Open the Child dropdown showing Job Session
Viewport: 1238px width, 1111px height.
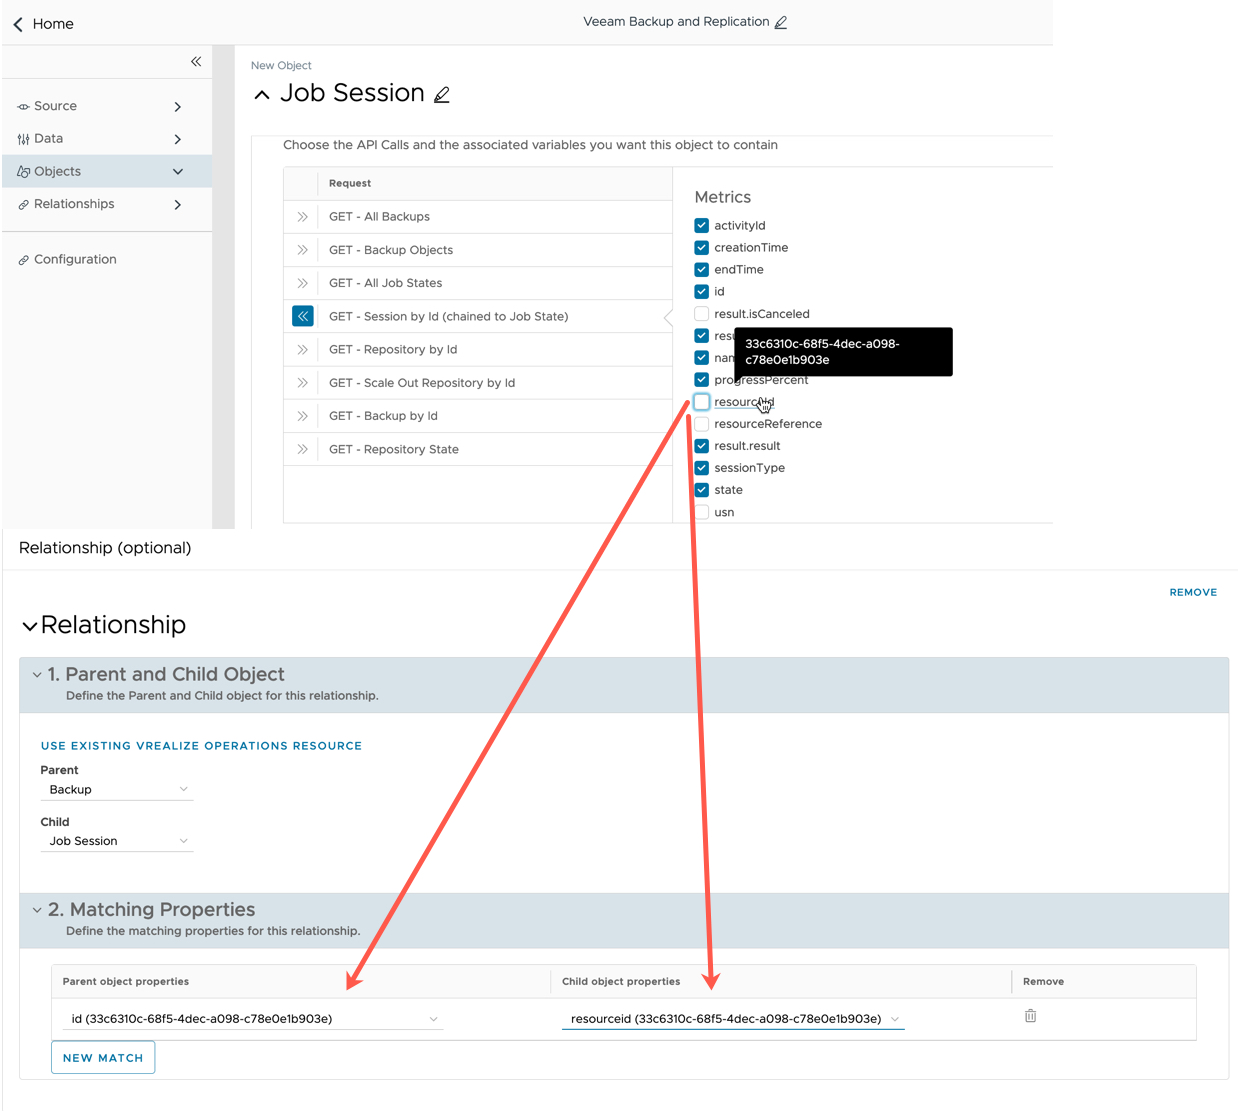pyautogui.click(x=117, y=841)
